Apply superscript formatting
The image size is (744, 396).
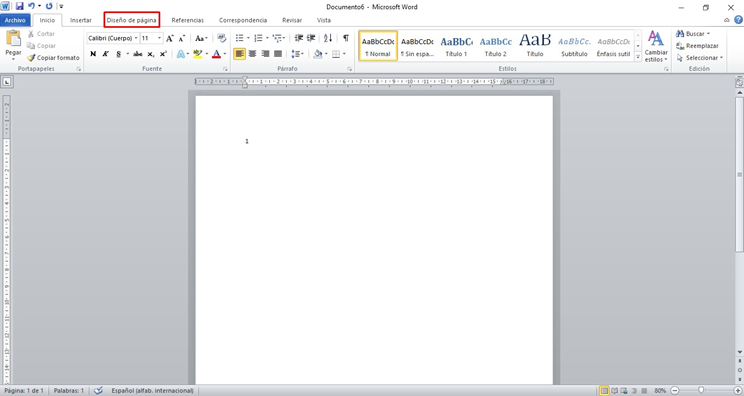pyautogui.click(x=163, y=54)
